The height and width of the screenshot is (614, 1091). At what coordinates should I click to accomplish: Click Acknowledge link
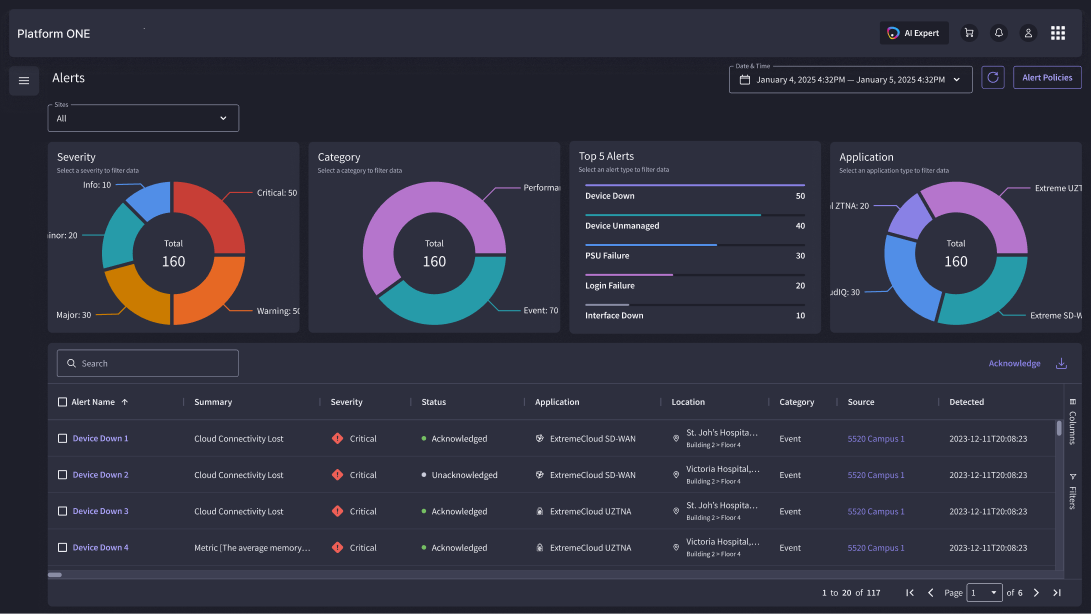click(x=1014, y=363)
